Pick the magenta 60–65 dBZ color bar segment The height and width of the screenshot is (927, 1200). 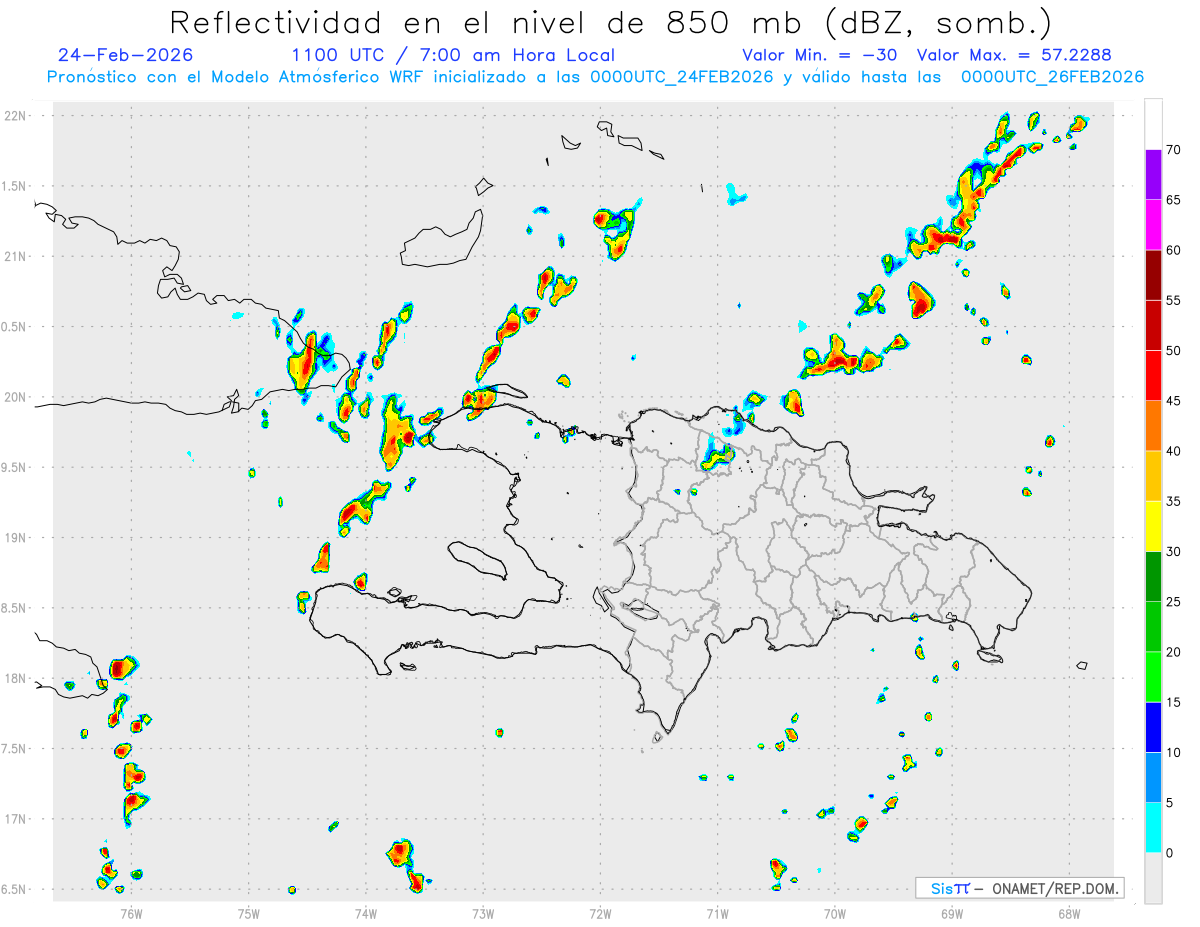1153,225
